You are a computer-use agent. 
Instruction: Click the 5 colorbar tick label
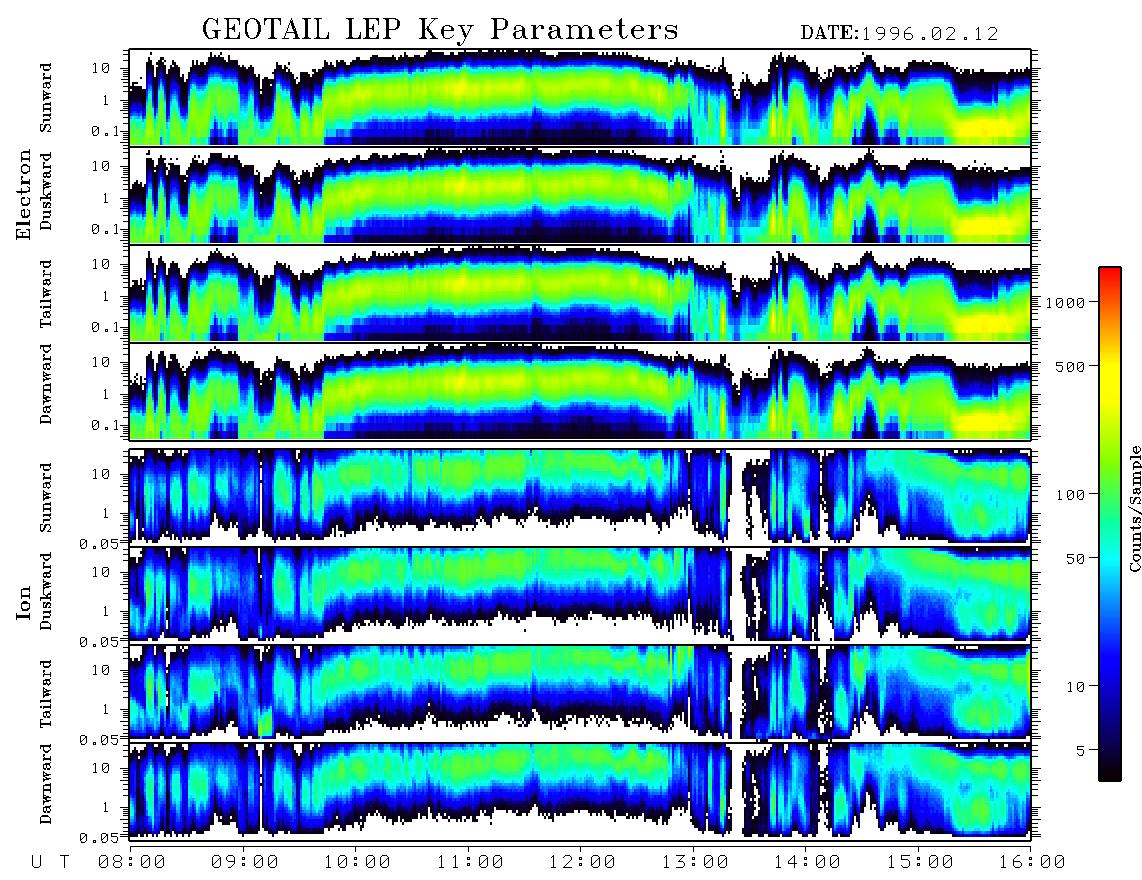(x=1080, y=750)
